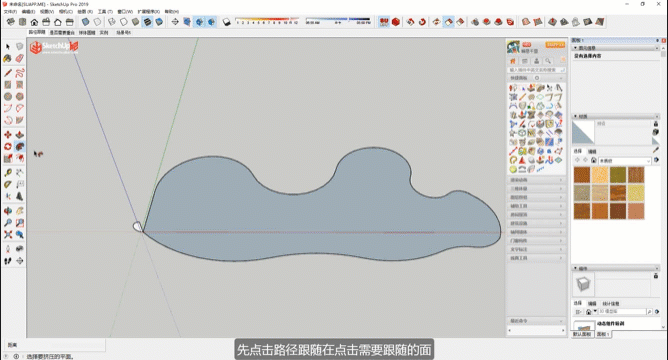Image resolution: width=668 pixels, height=360 pixels.
Task: Pick the Zoom magnifier tool
Action: point(8,223)
